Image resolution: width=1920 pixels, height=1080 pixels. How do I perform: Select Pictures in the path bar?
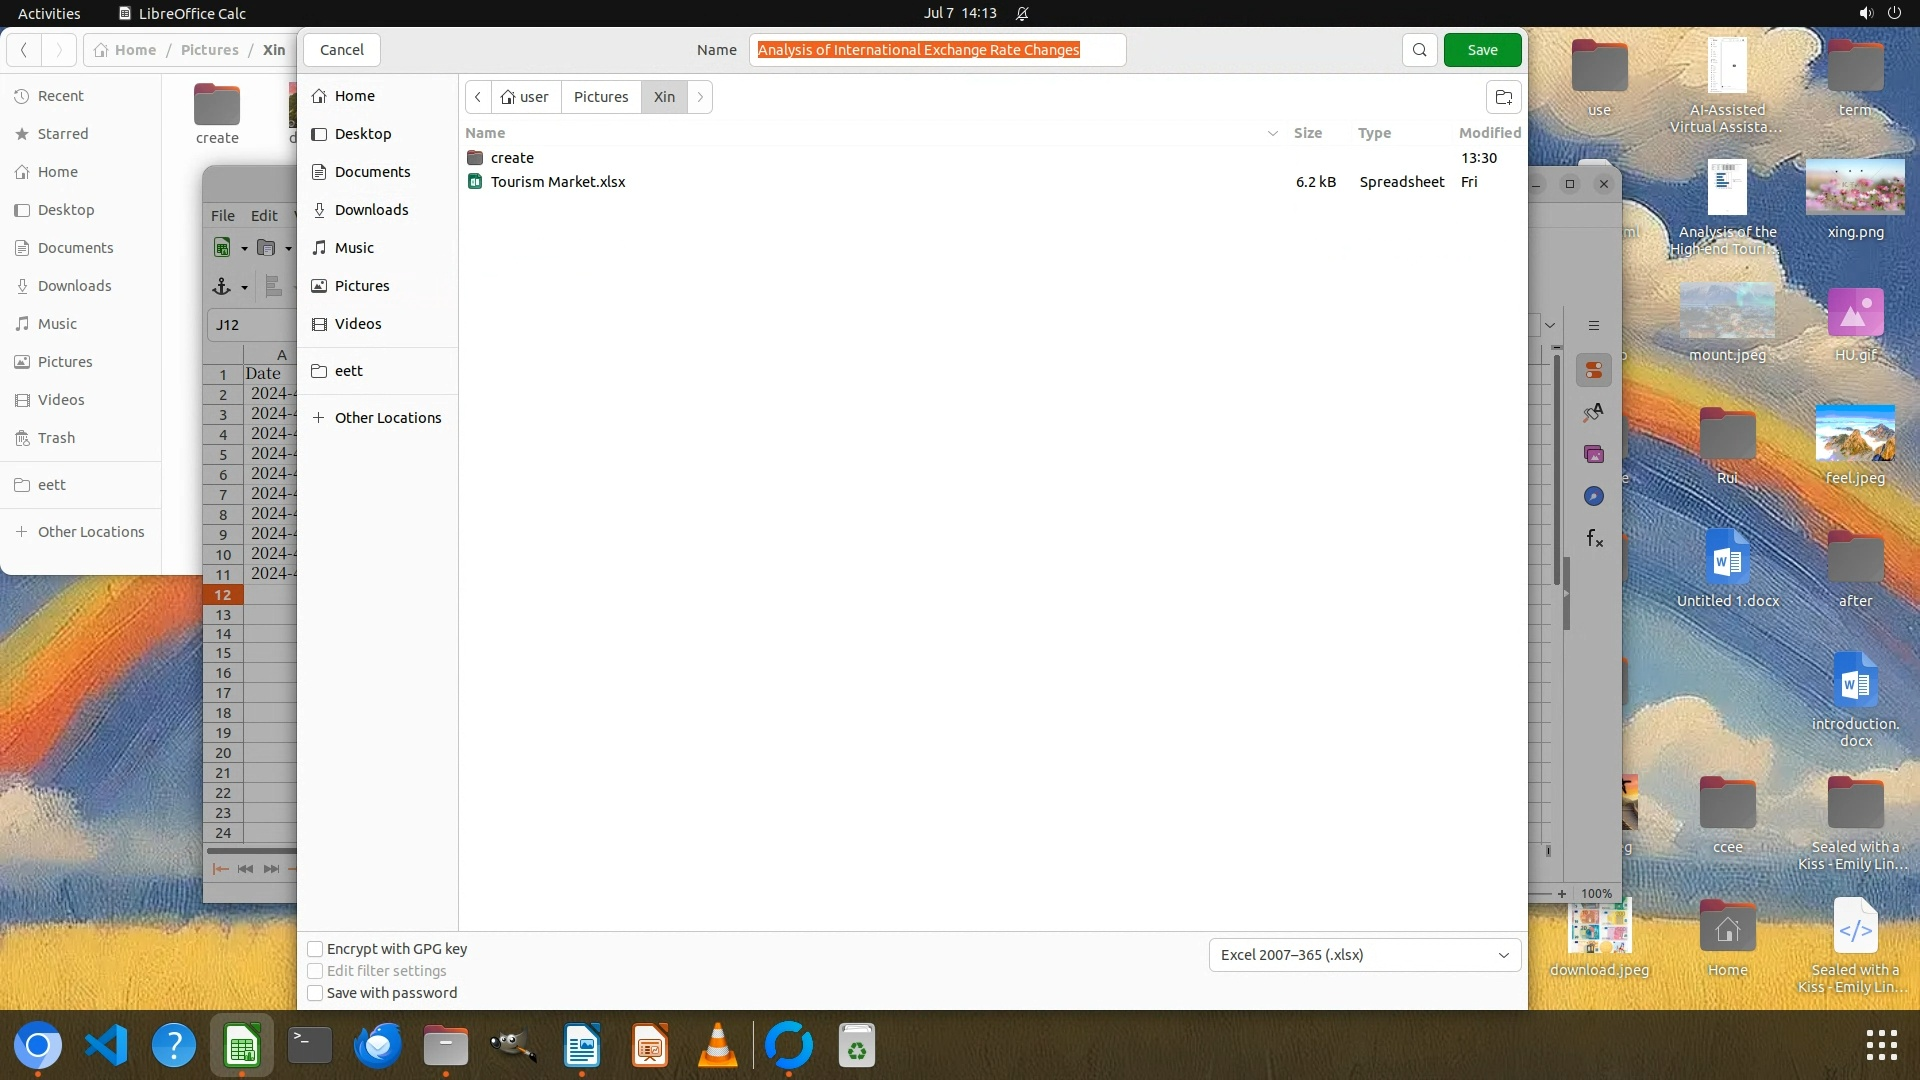[x=600, y=97]
